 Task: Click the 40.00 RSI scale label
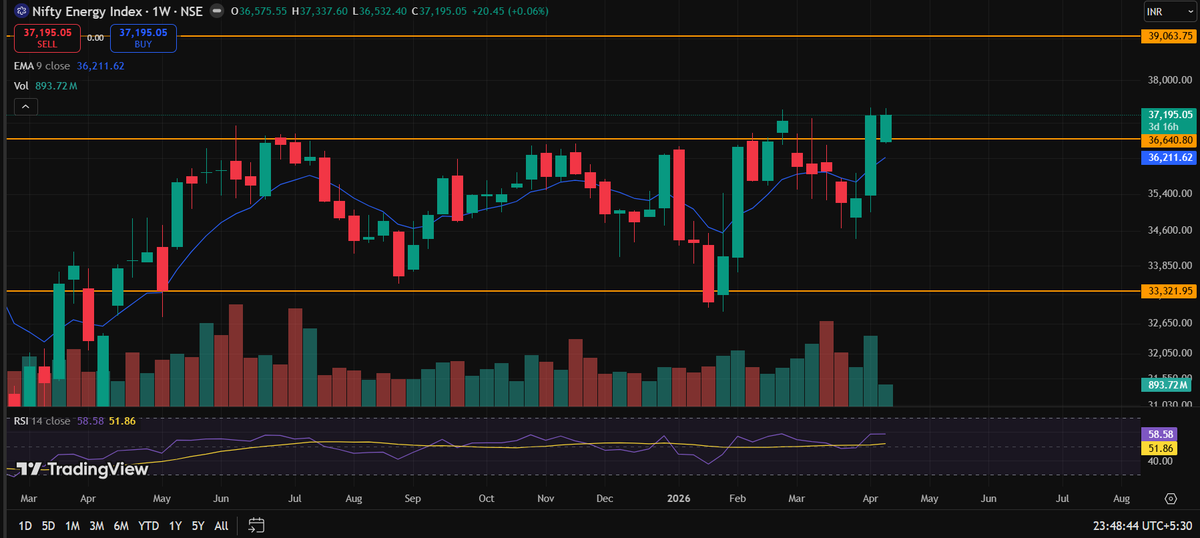[1158, 461]
